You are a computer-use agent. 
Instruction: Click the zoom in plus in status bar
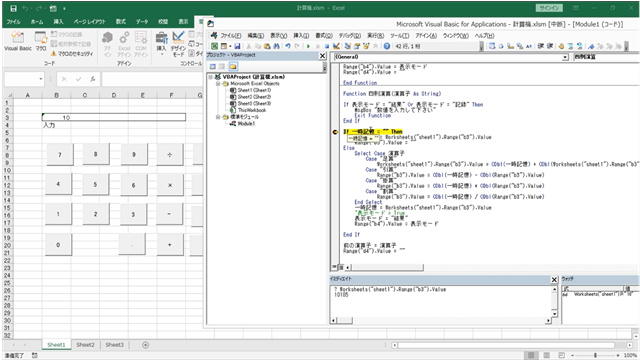[x=618, y=356]
